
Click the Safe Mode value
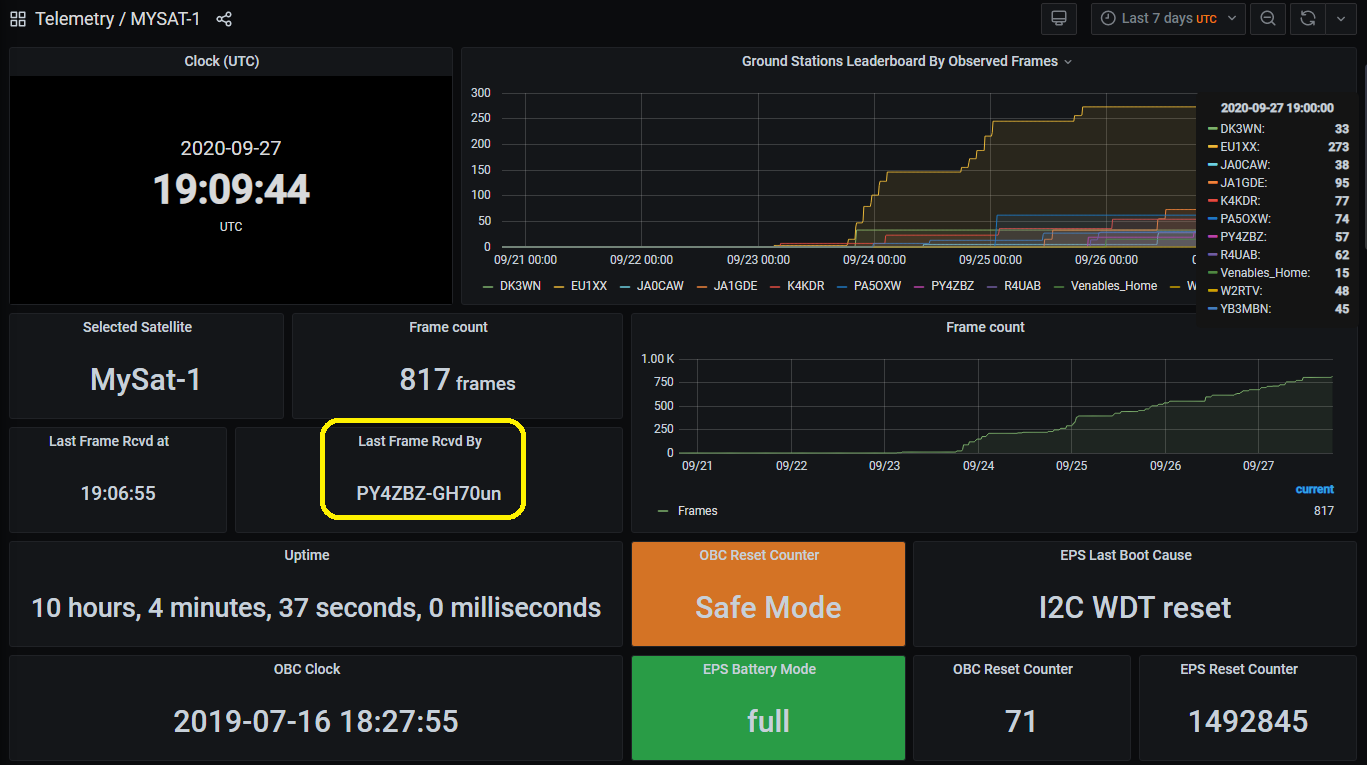pos(768,607)
